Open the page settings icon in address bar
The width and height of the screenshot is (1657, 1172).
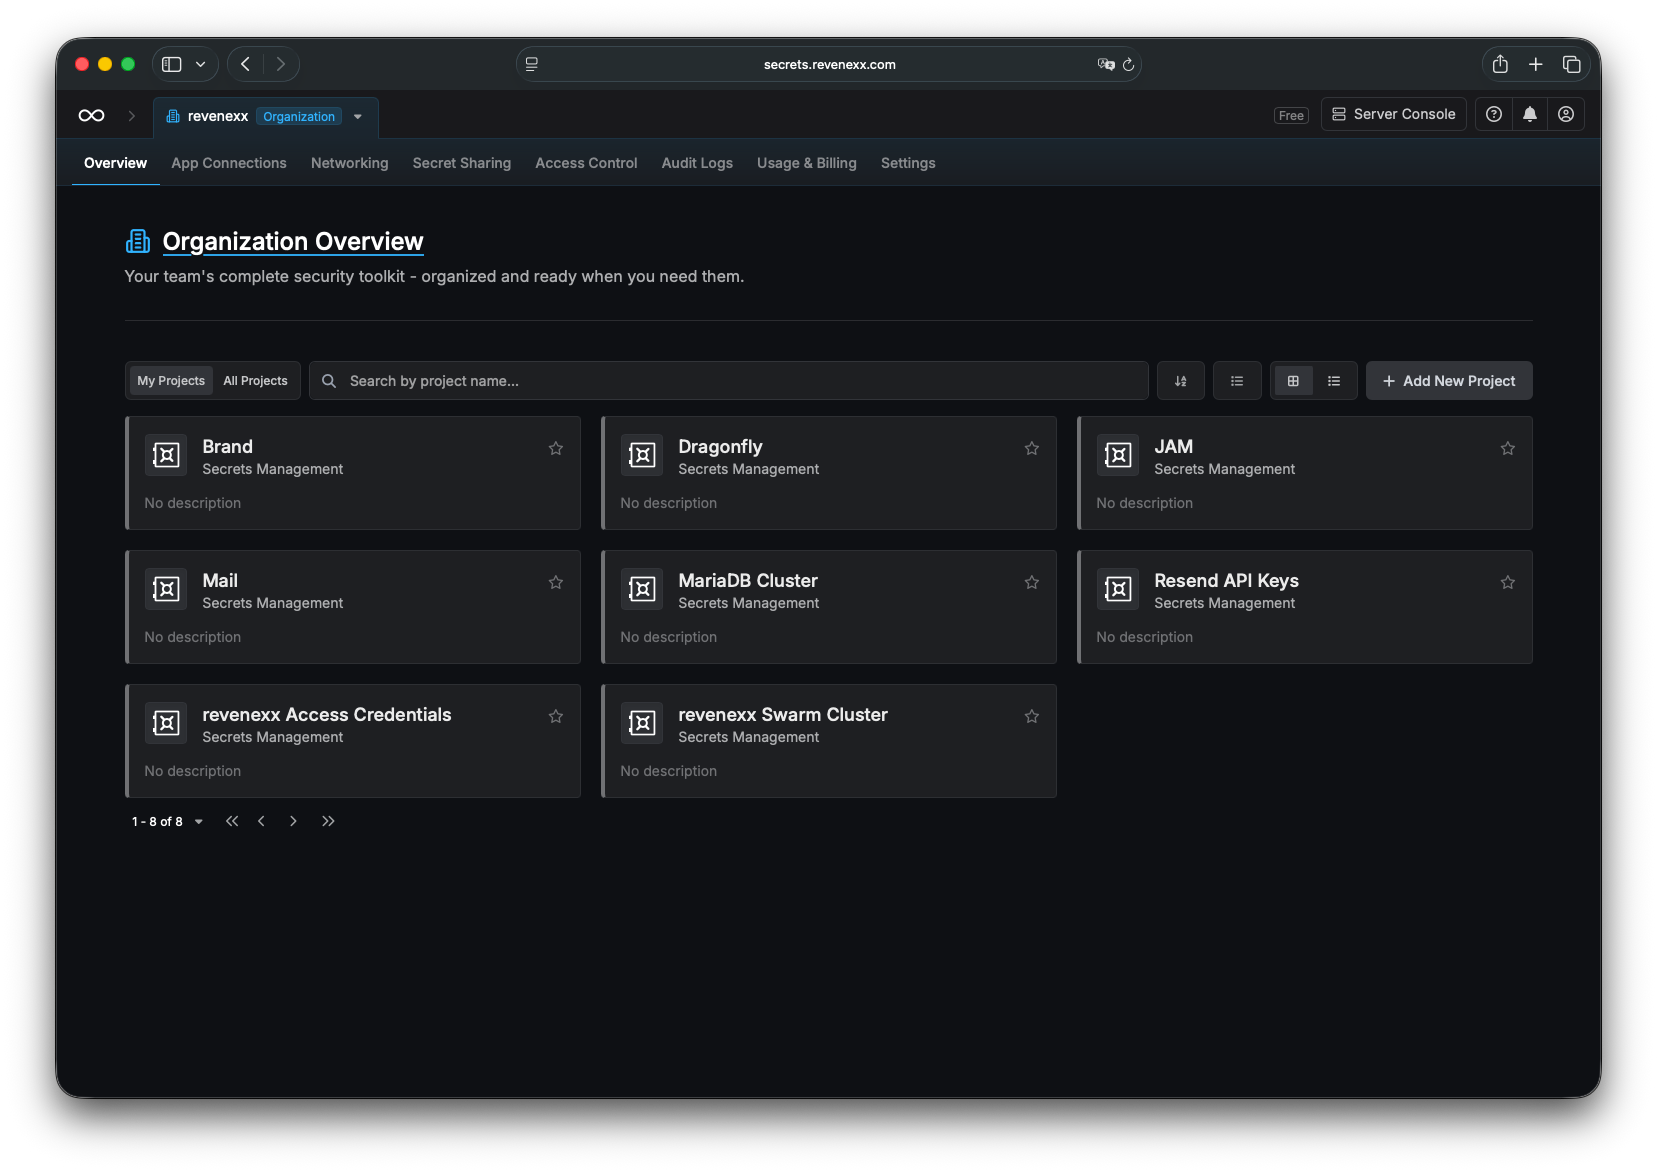click(x=532, y=64)
